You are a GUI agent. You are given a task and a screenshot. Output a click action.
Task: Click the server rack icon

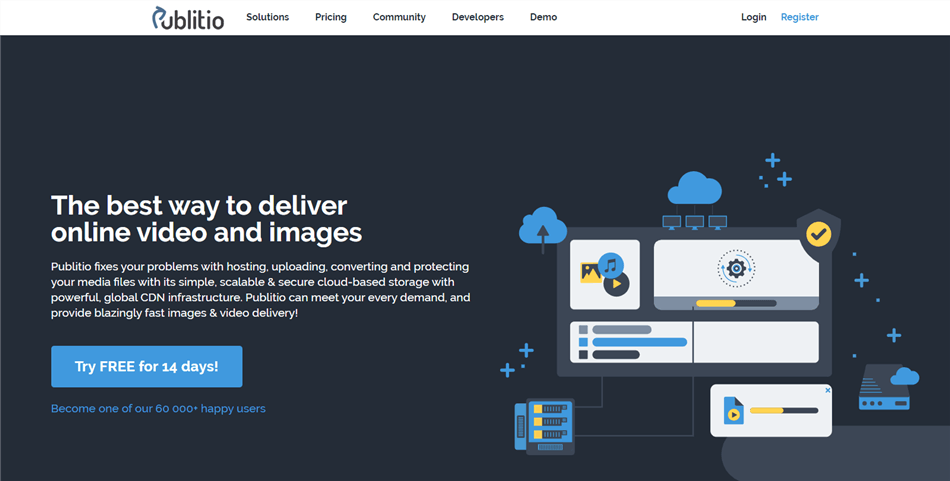544,426
